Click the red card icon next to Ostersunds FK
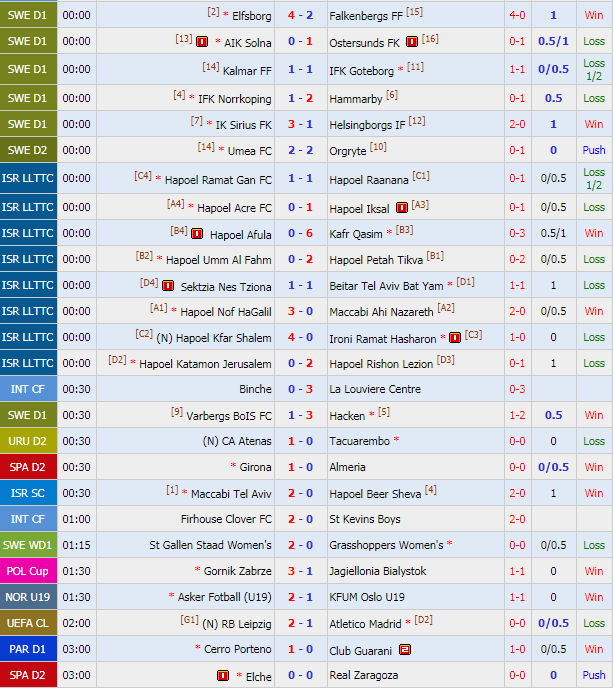 pos(411,42)
